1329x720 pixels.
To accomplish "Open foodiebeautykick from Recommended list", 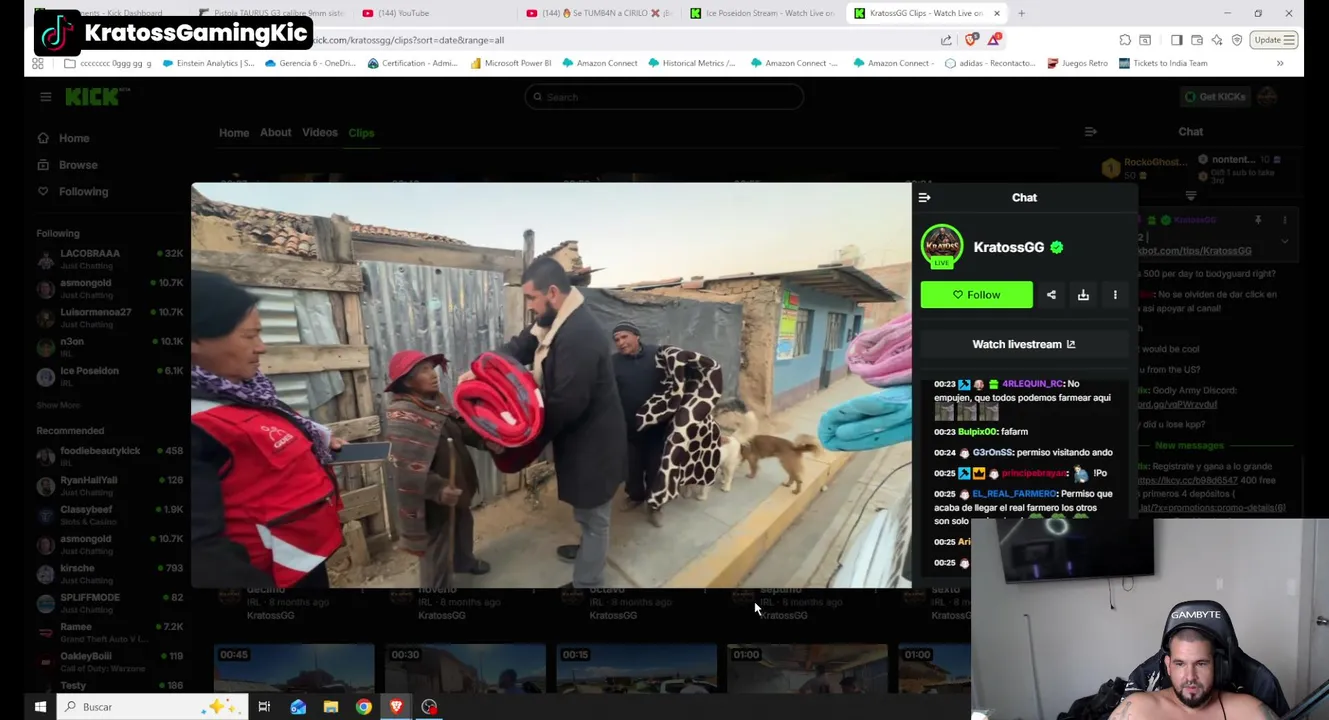I will 110,455.
